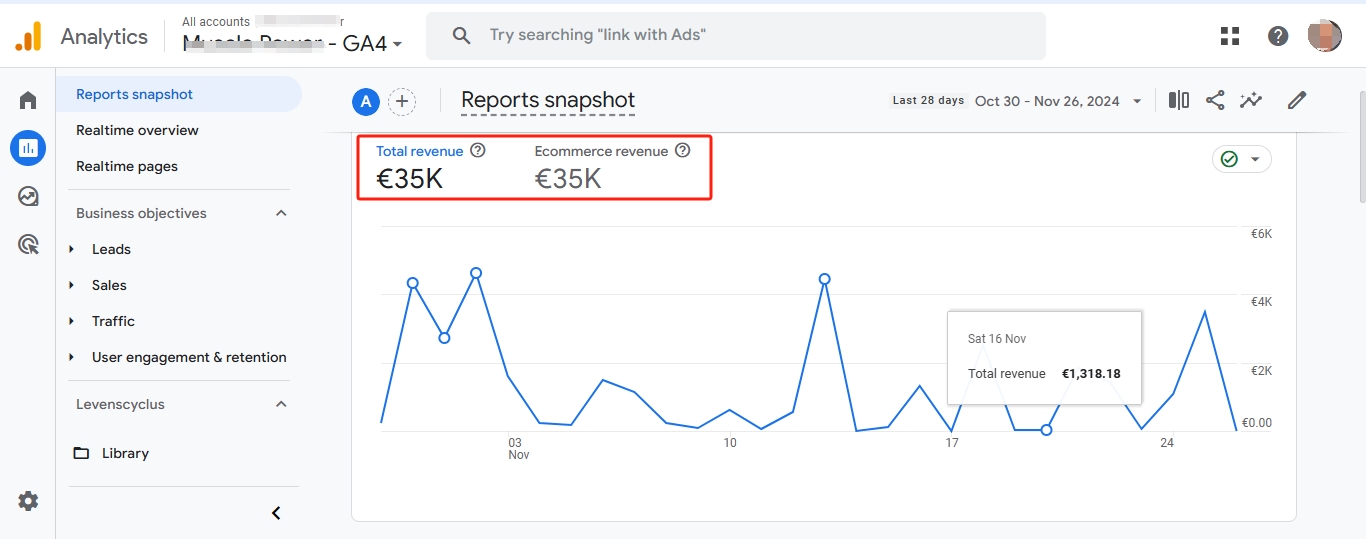Open the green check status dropdown
This screenshot has width=1366, height=539.
1242,159
